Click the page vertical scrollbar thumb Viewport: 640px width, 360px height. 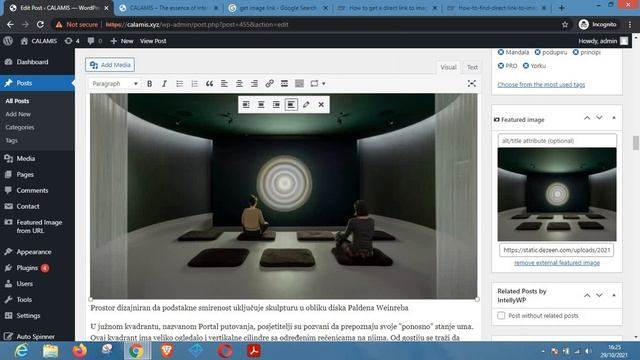coord(636,143)
